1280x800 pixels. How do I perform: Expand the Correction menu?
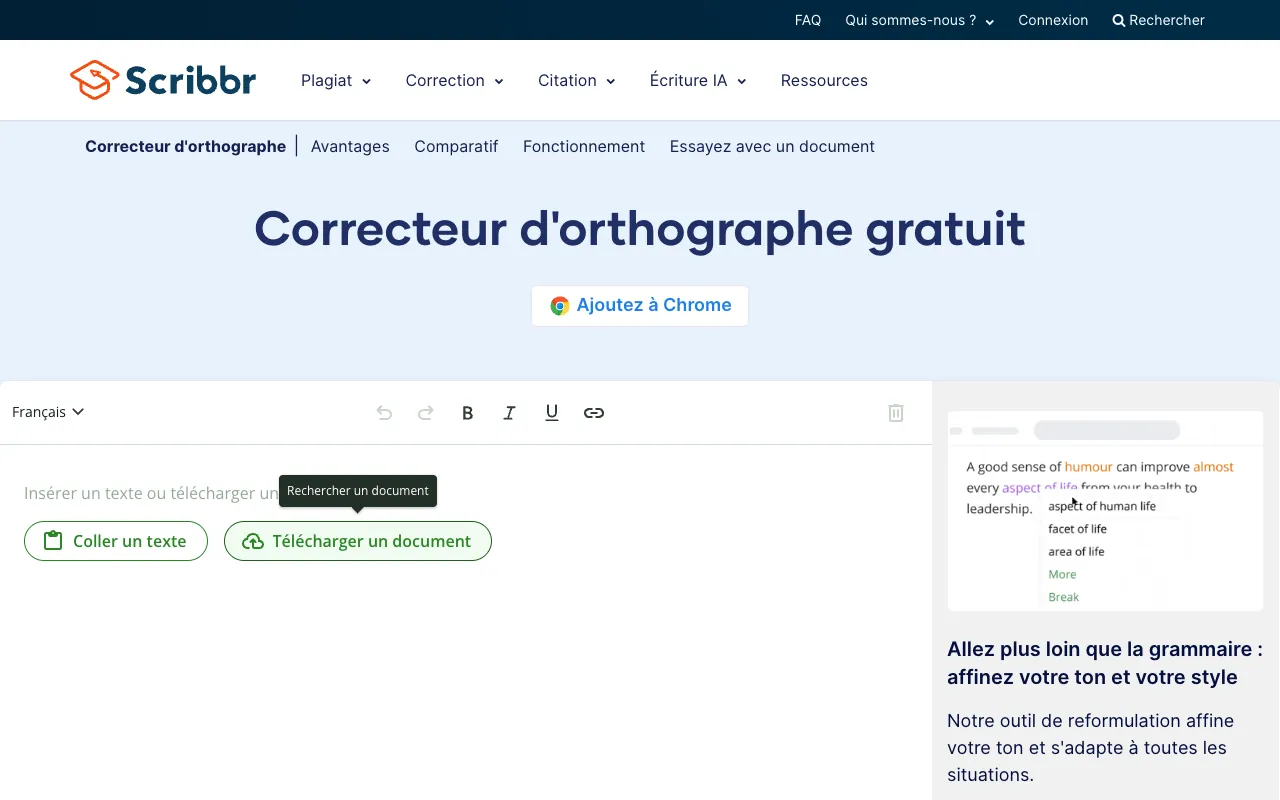tap(454, 81)
